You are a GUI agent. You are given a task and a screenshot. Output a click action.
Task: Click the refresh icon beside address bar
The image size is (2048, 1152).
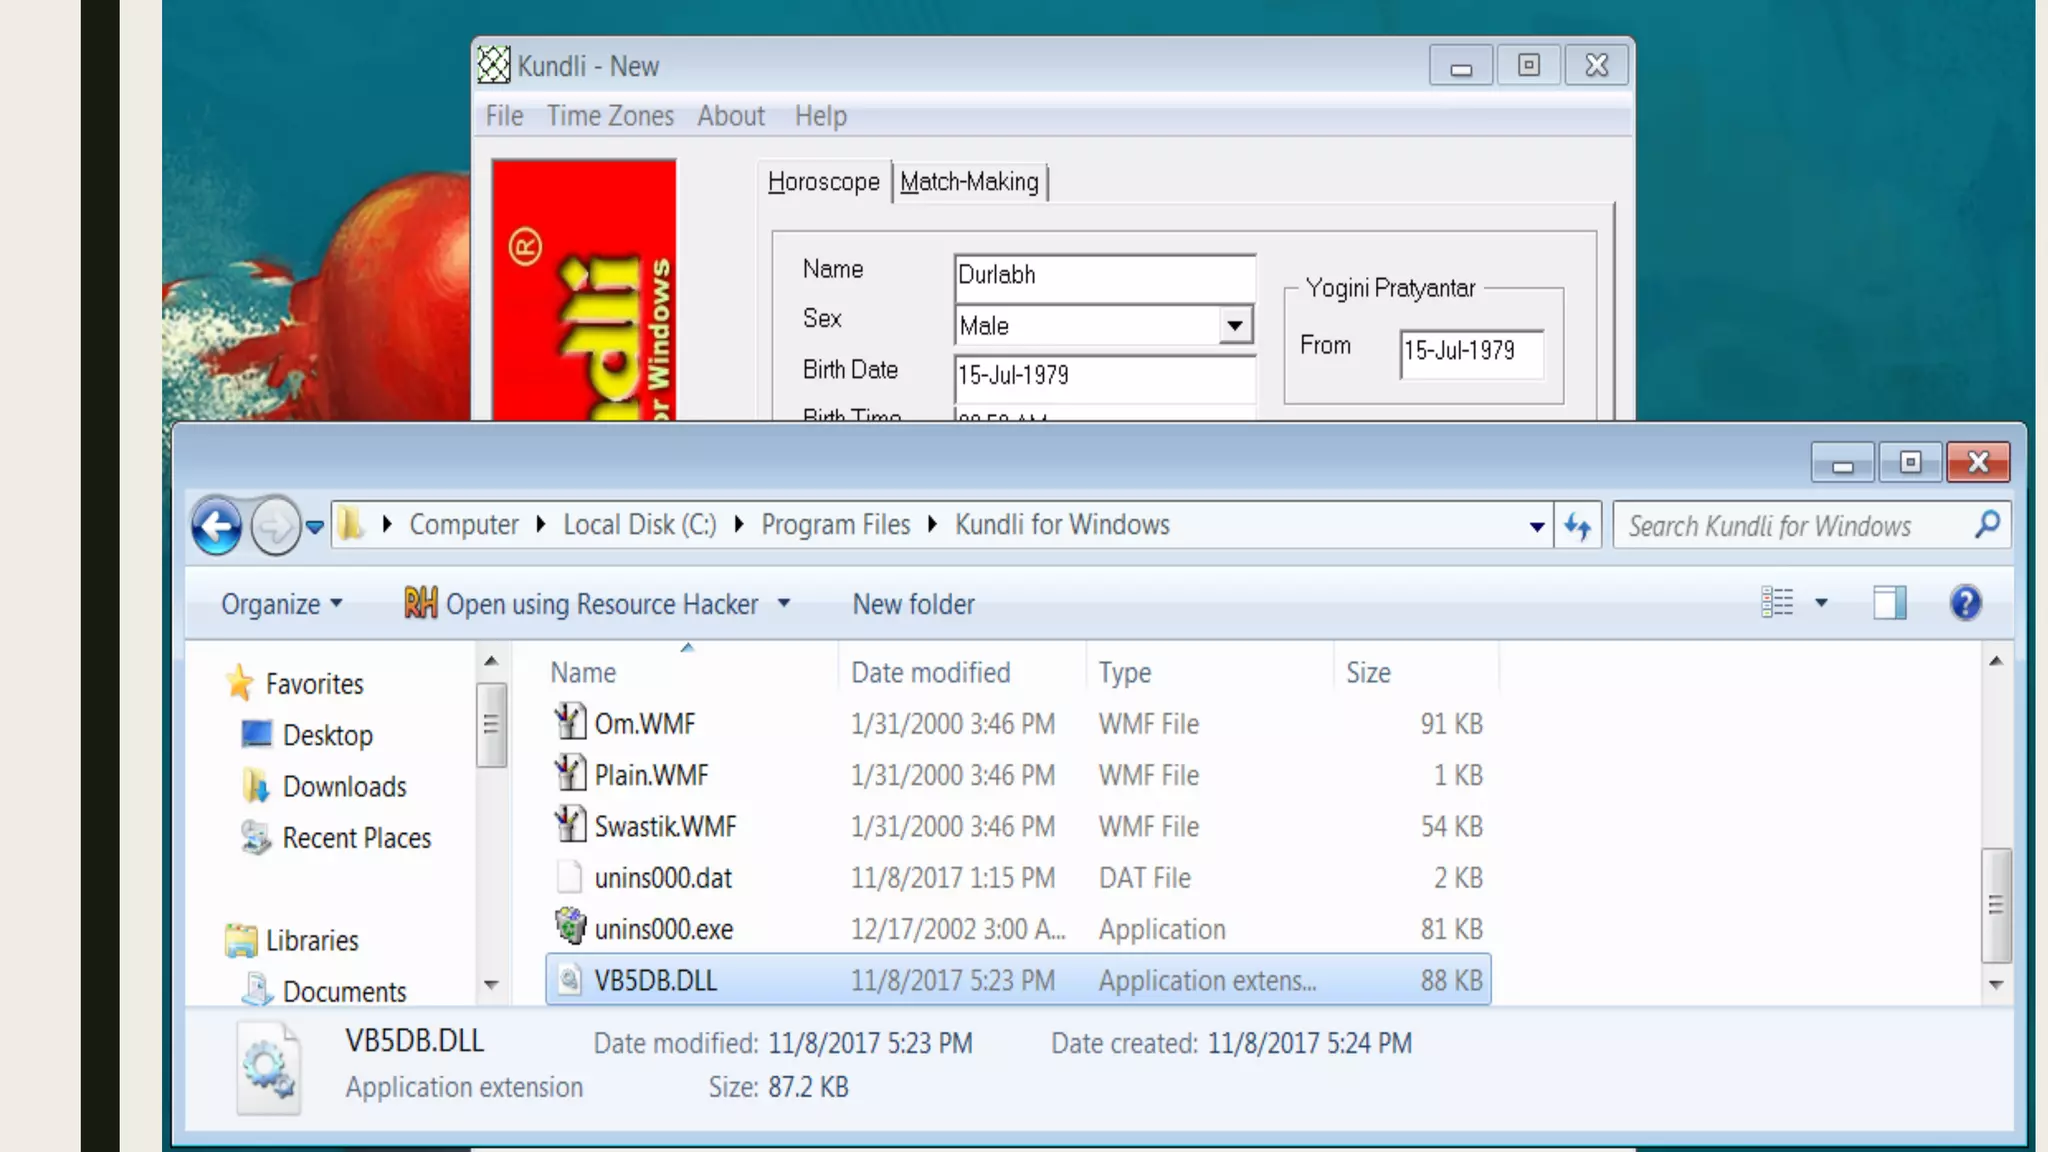tap(1578, 526)
